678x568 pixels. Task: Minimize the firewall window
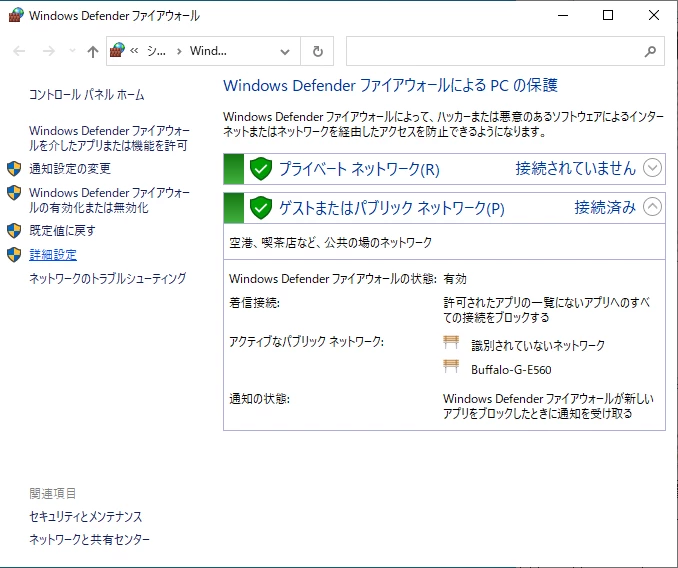(563, 16)
